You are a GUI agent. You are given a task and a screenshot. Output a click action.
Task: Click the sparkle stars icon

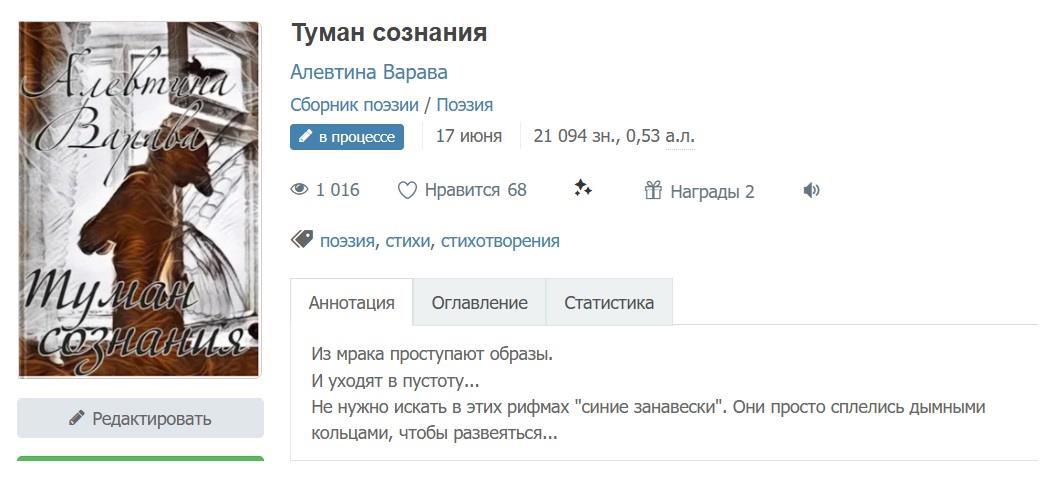[583, 189]
